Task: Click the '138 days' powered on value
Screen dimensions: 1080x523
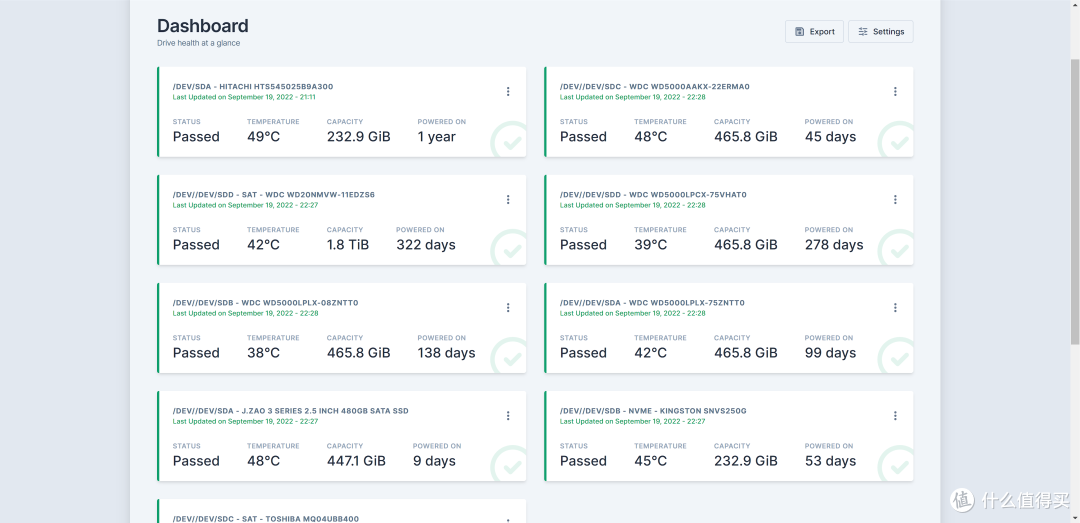Action: [x=446, y=353]
